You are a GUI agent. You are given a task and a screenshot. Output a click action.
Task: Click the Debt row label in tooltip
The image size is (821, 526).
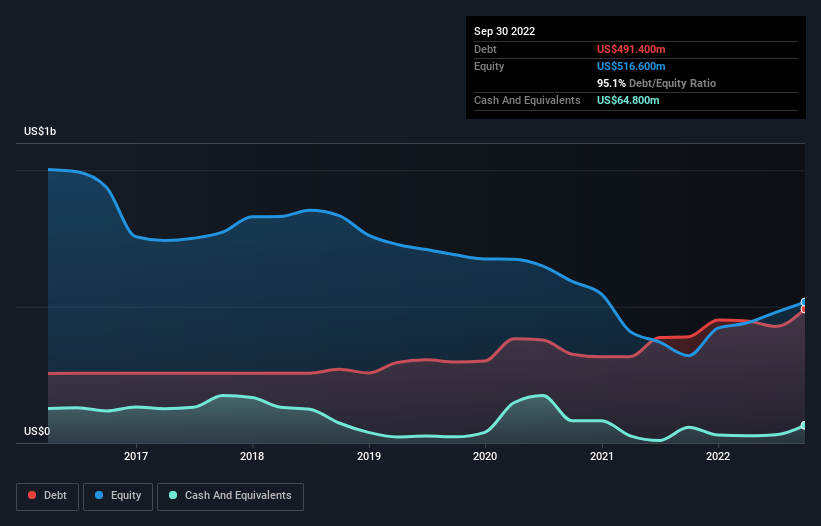pos(485,49)
